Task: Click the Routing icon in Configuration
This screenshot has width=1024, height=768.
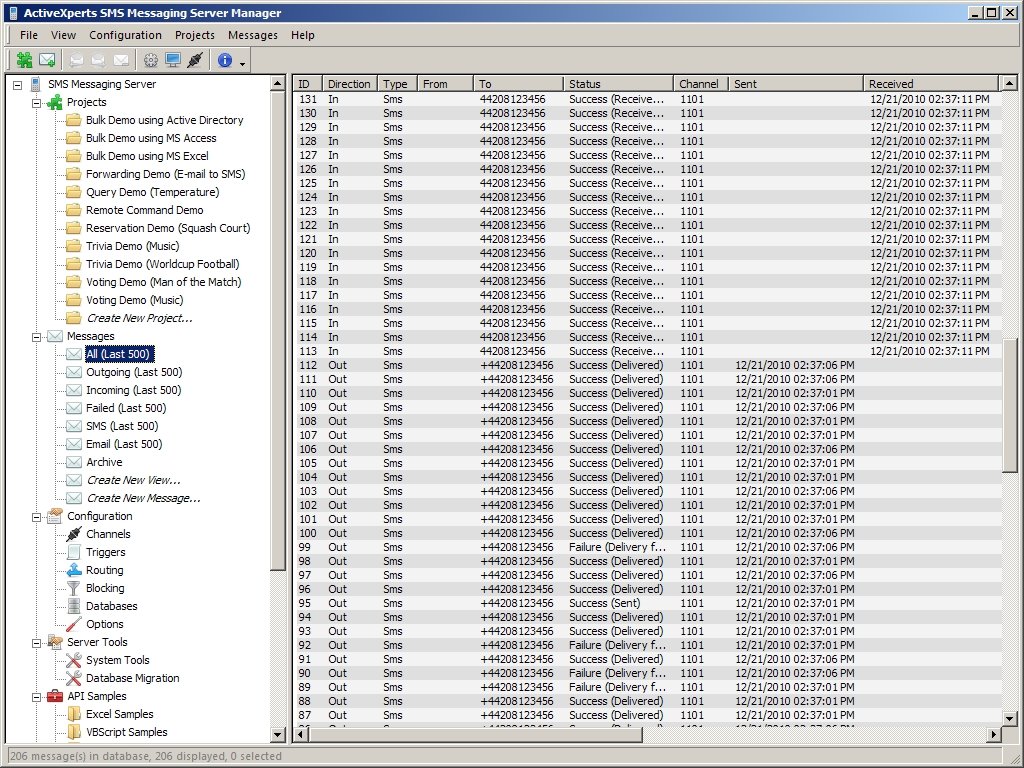Action: pyautogui.click(x=74, y=570)
